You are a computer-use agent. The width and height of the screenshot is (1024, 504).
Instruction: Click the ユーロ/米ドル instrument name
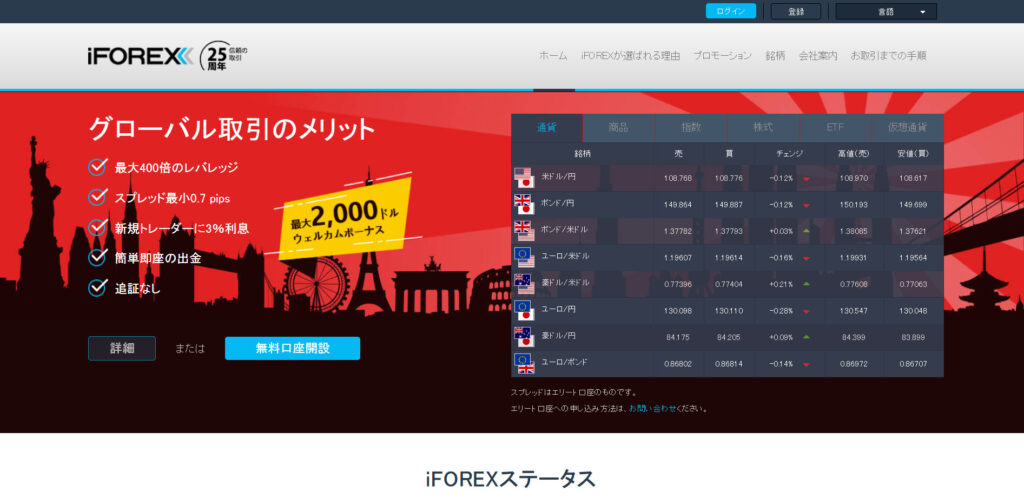pyautogui.click(x=565, y=257)
